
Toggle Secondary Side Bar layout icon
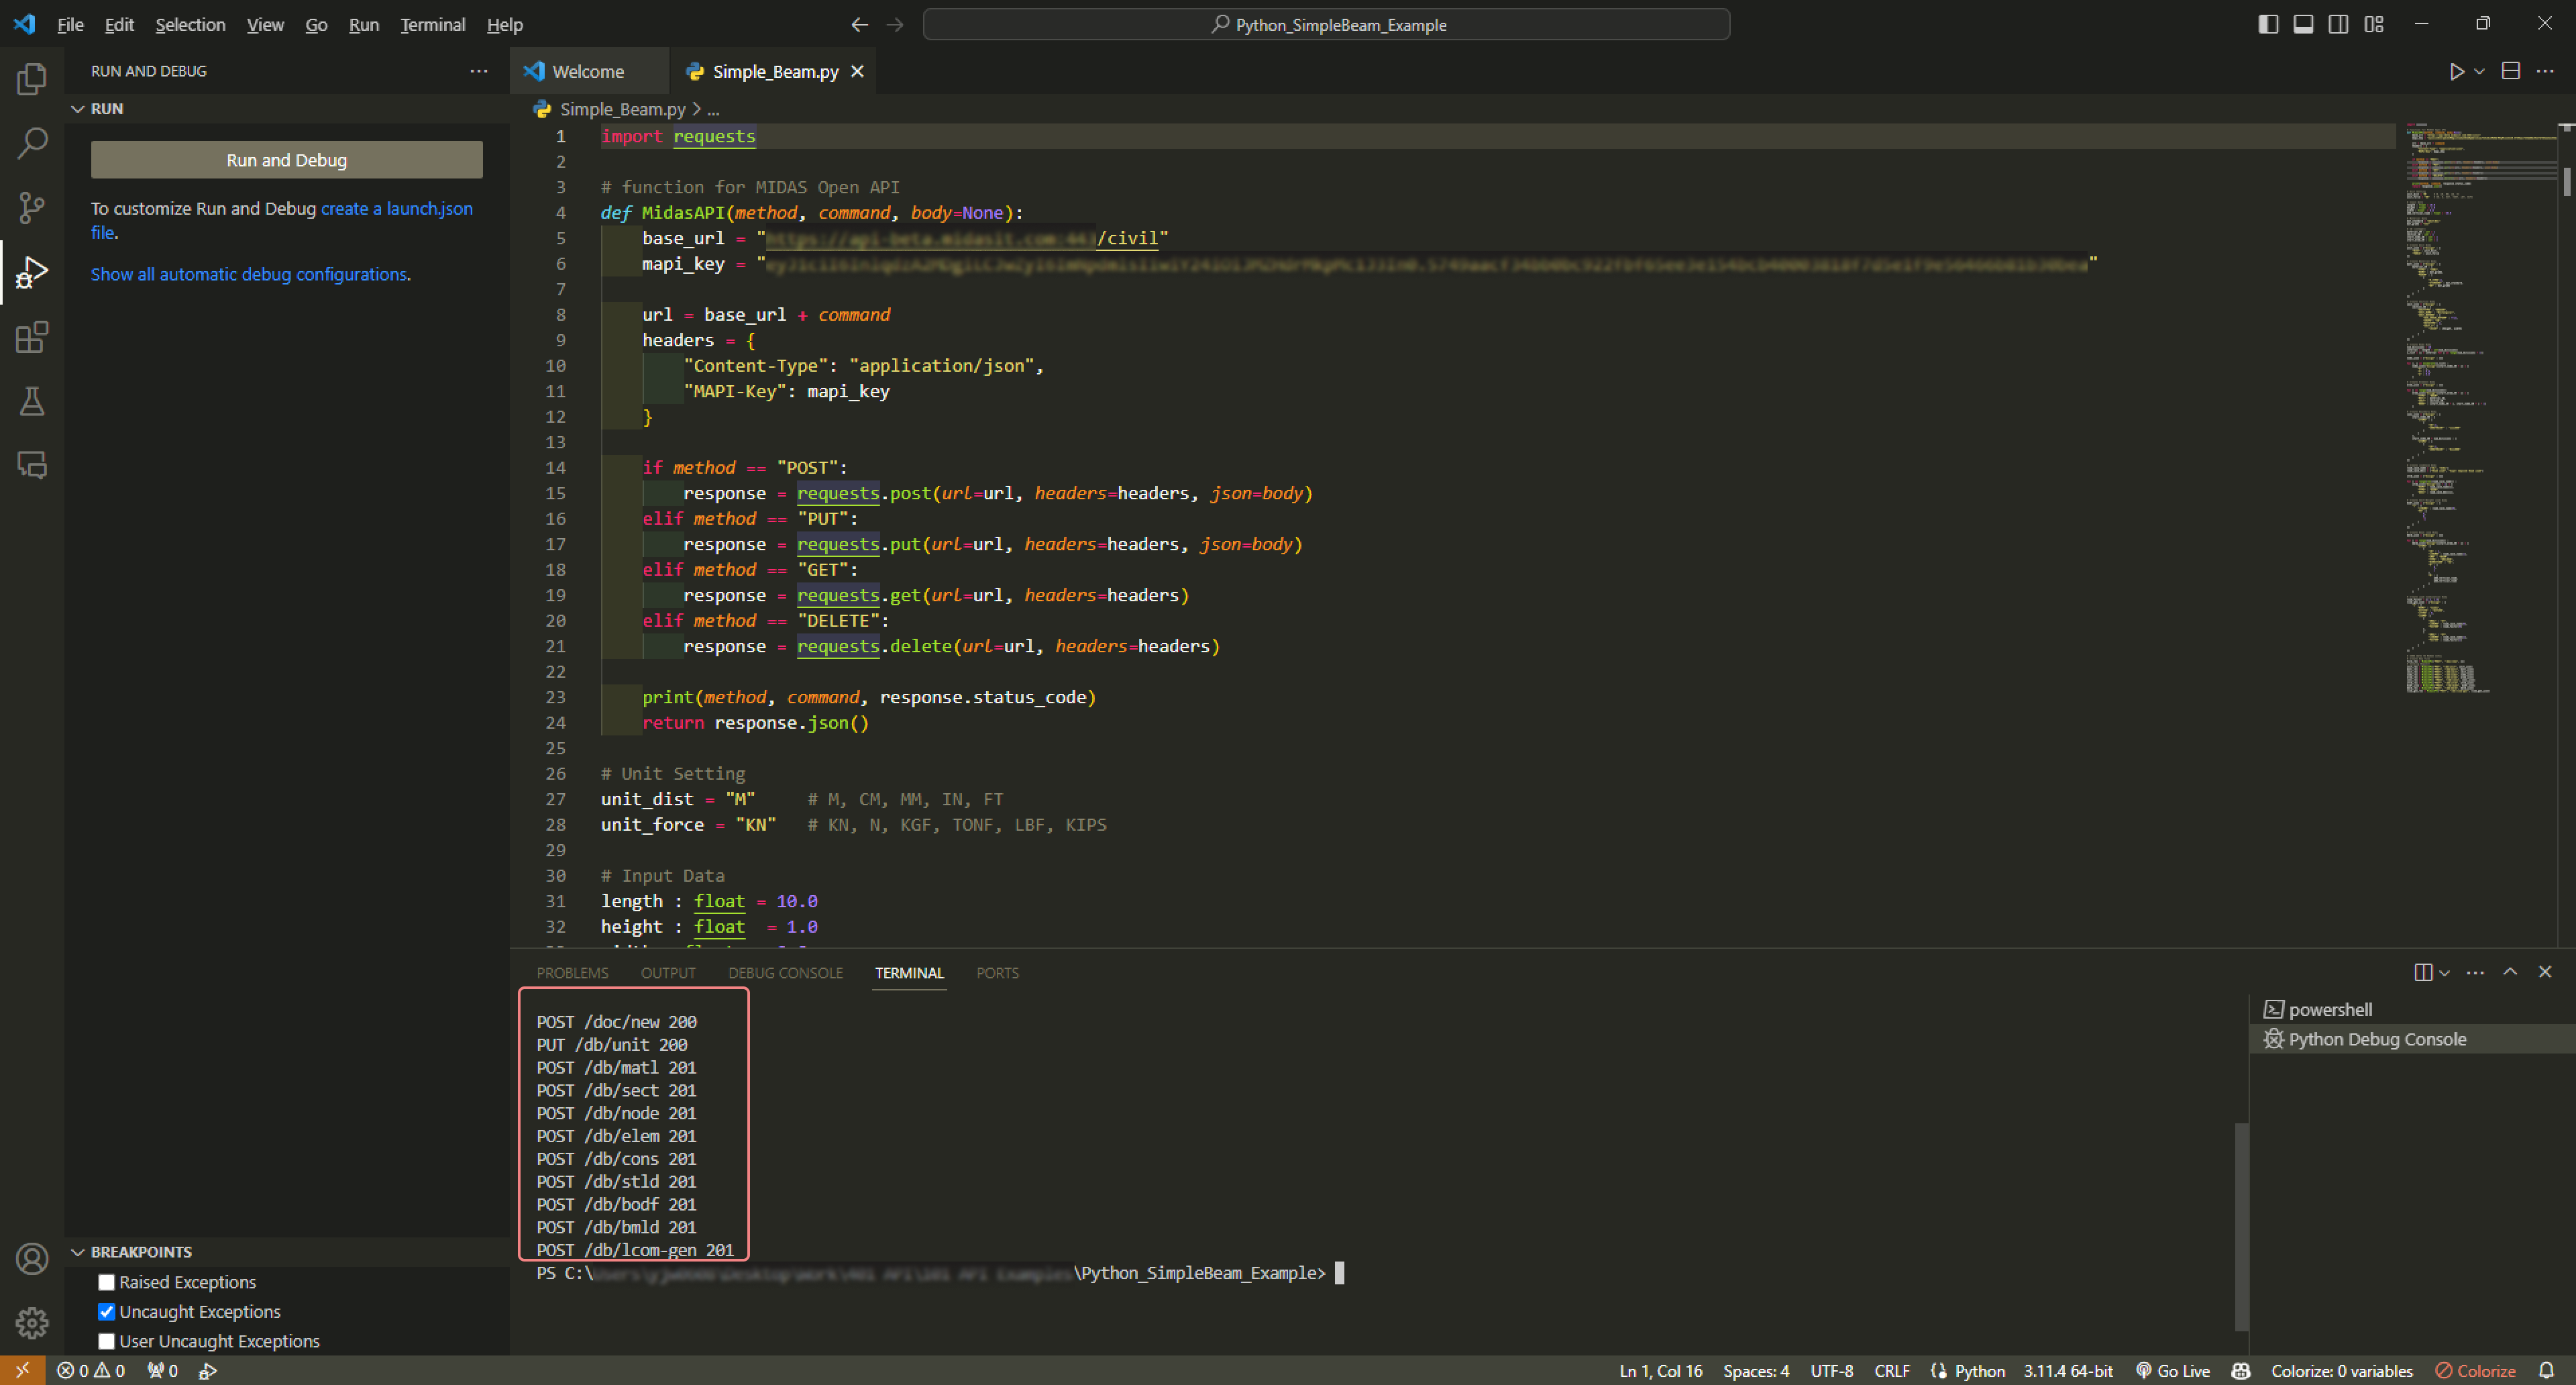[2338, 24]
